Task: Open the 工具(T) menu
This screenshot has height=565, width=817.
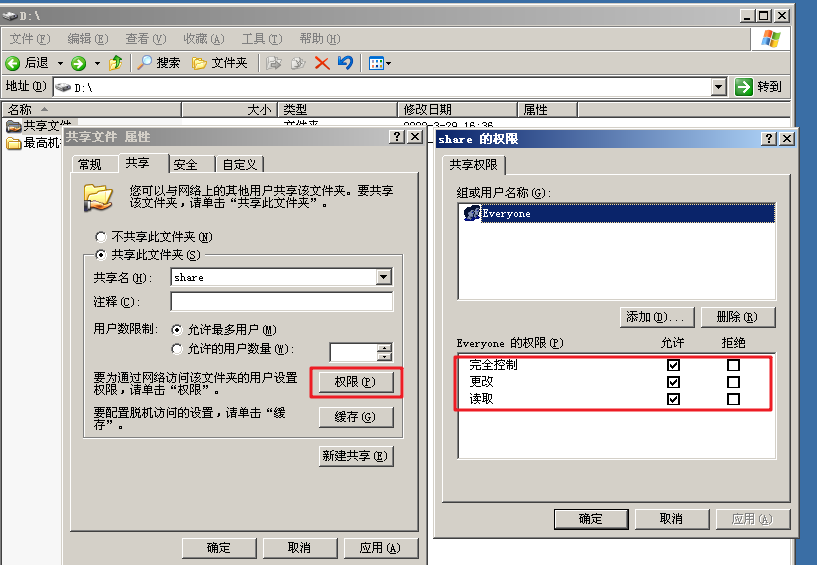Action: pyautogui.click(x=262, y=39)
